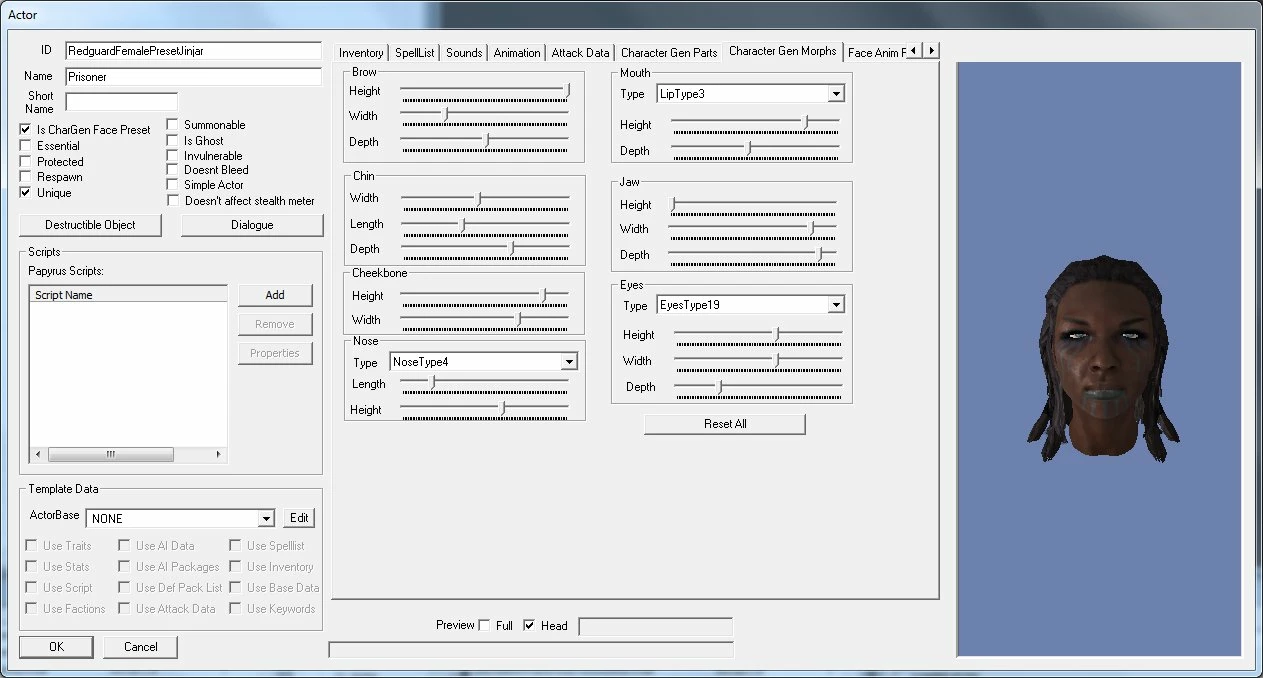Enable the Summonable checkbox
Viewport: 1263px width, 678px height.
point(172,125)
